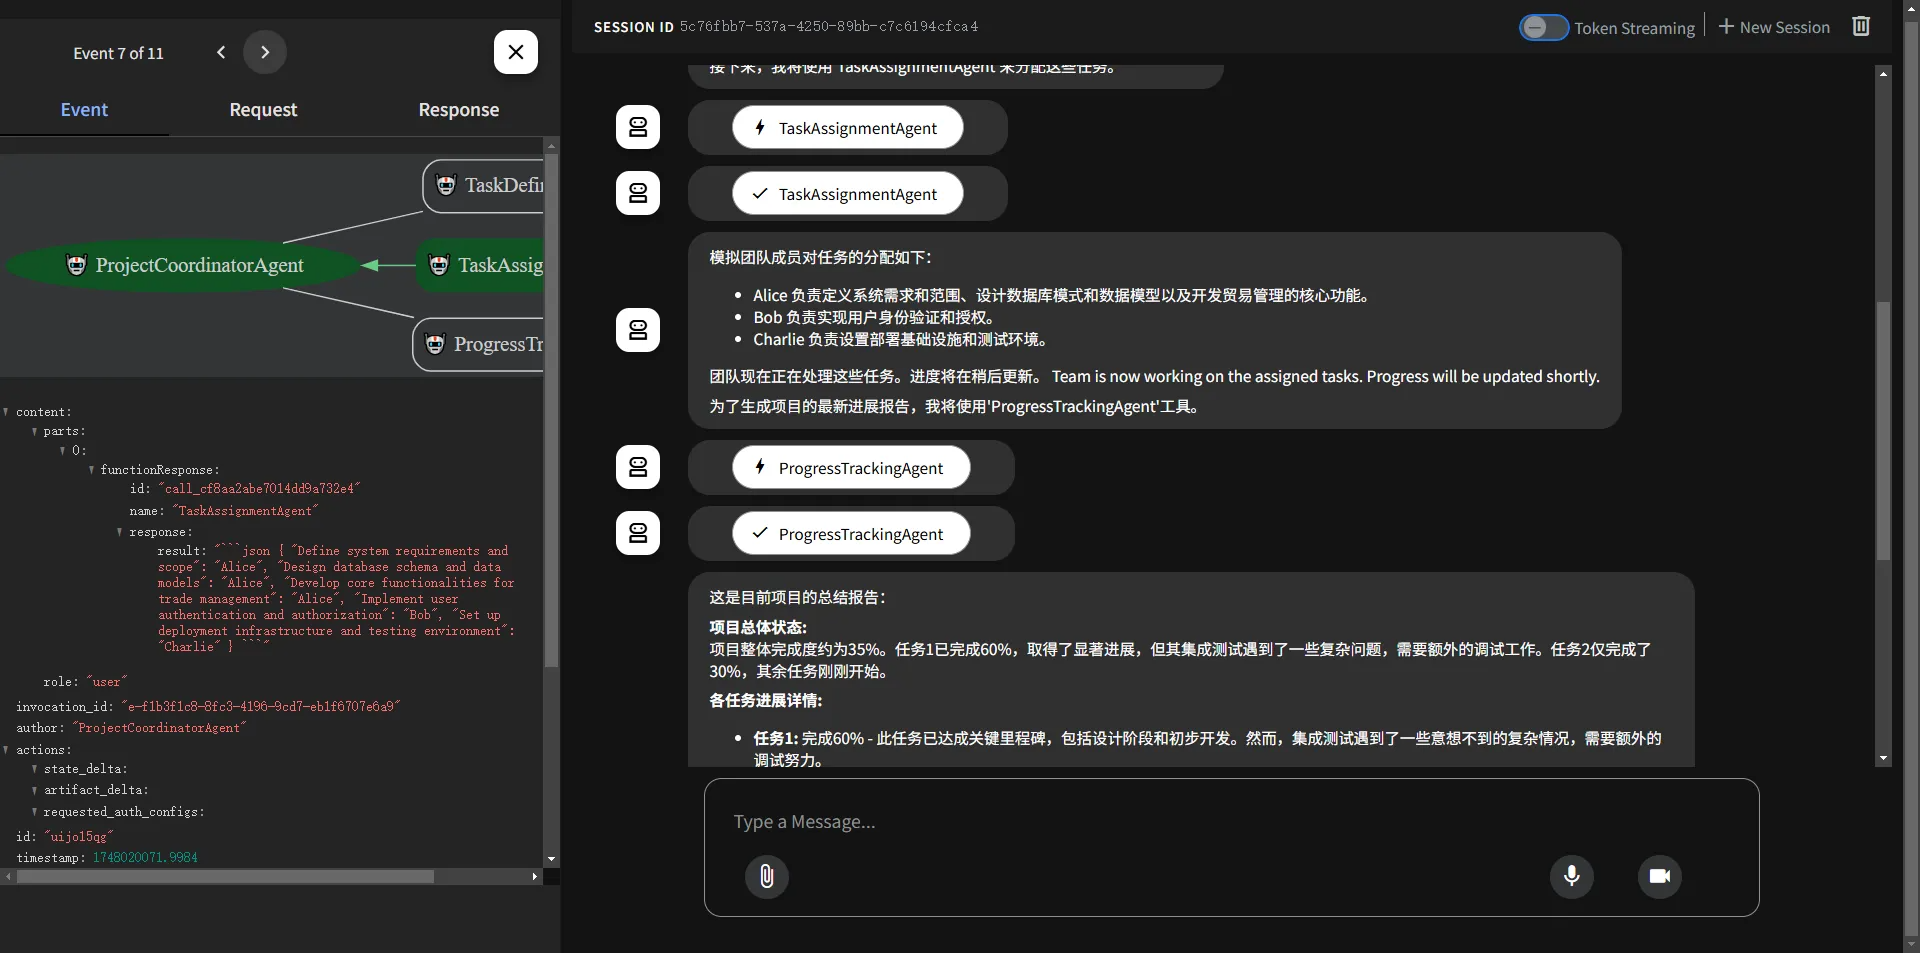Screen dimensions: 1920x953
Task: Click the invocation_id value
Action: (x=261, y=707)
